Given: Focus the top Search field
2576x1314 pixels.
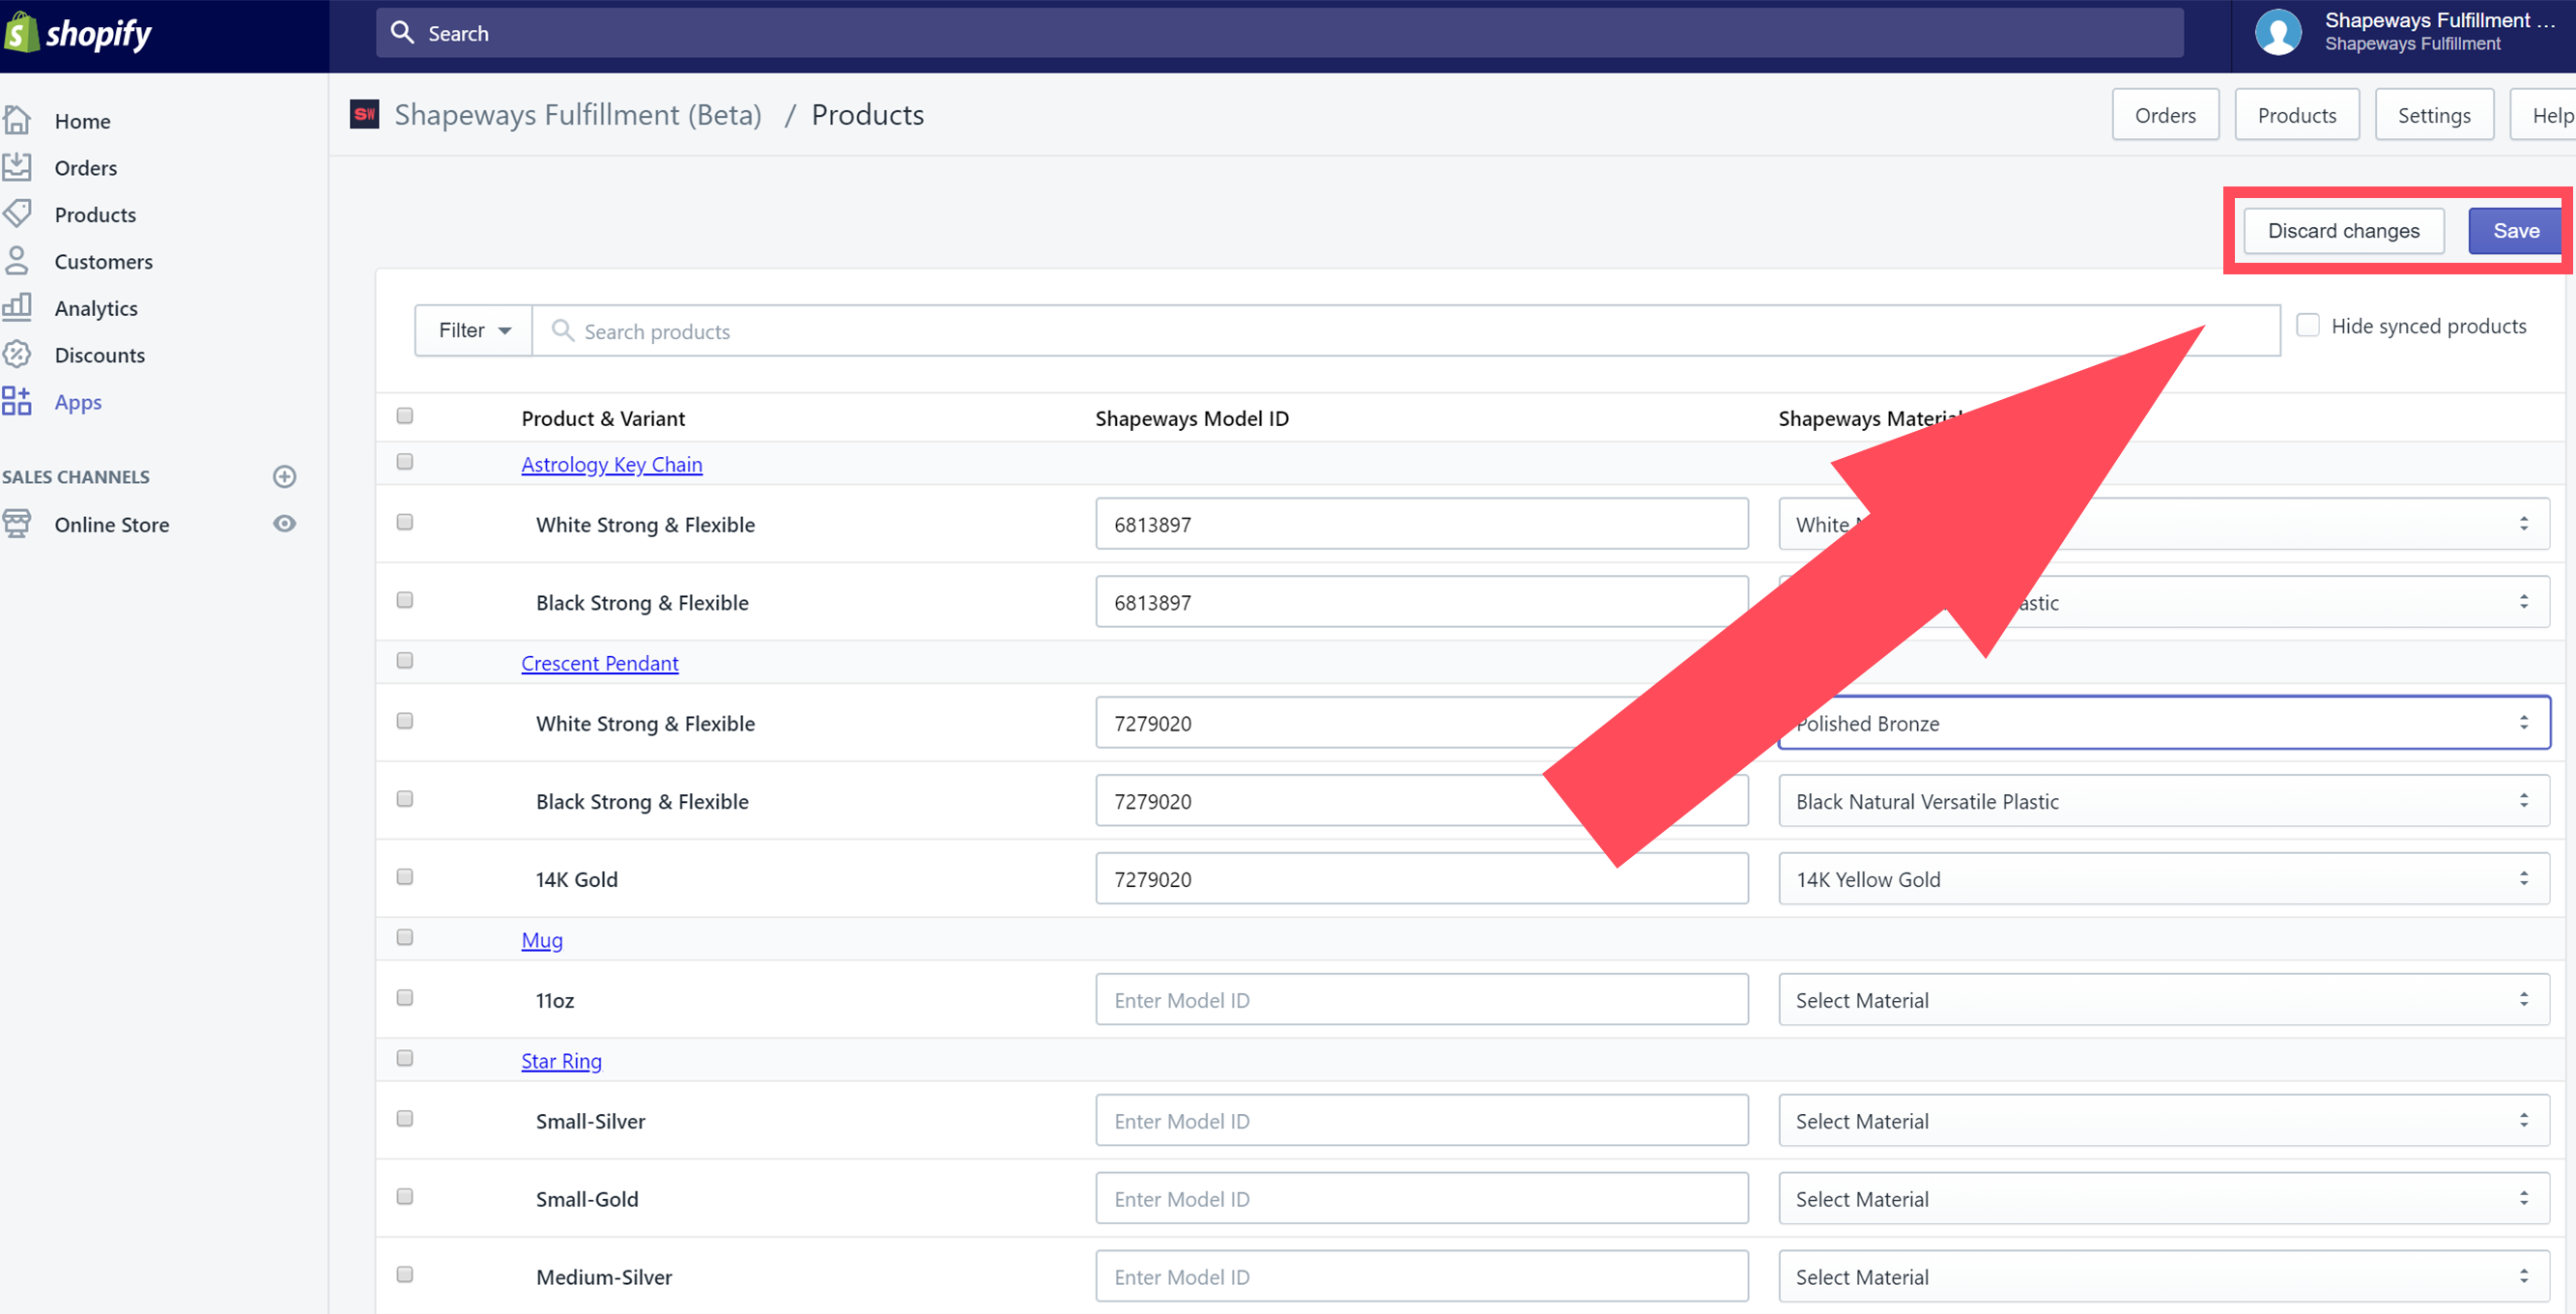Looking at the screenshot, I should coord(1279,33).
